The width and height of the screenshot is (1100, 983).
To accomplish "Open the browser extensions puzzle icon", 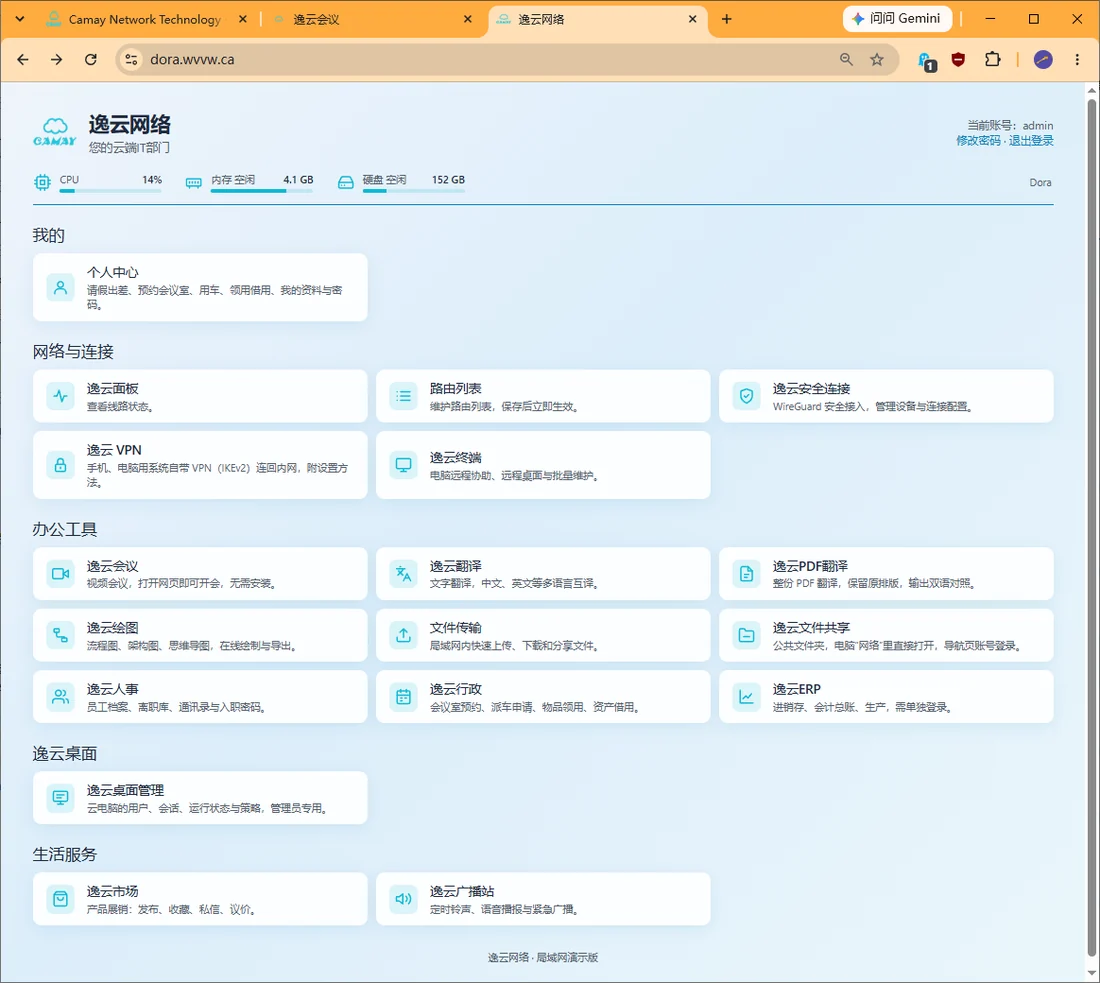I will click(x=993, y=60).
